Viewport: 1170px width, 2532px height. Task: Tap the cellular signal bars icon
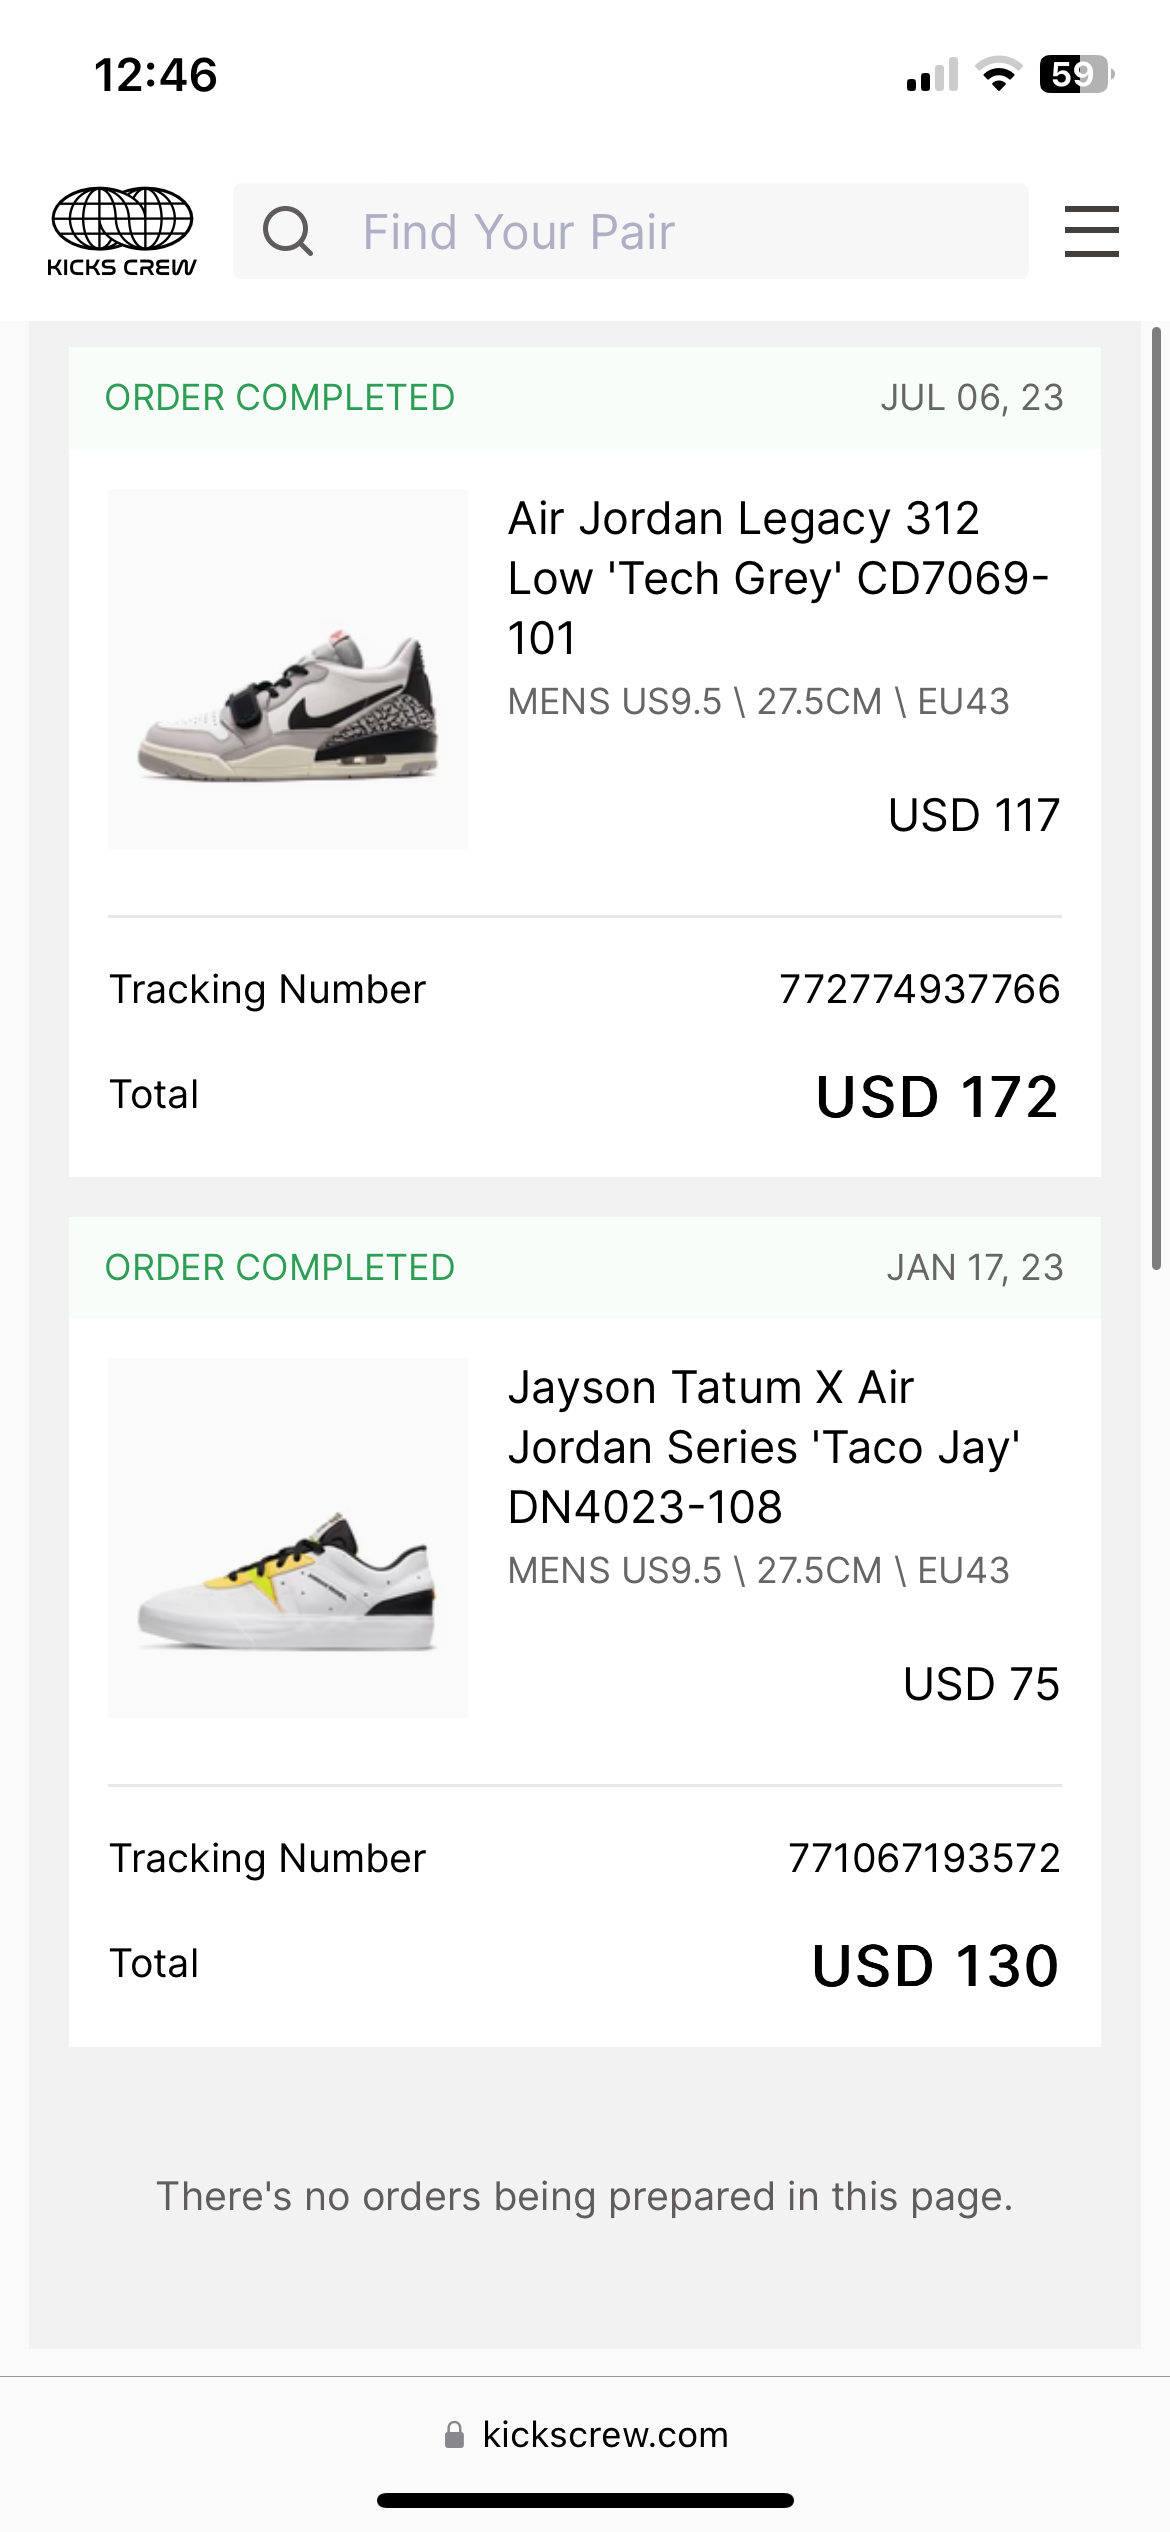(932, 75)
